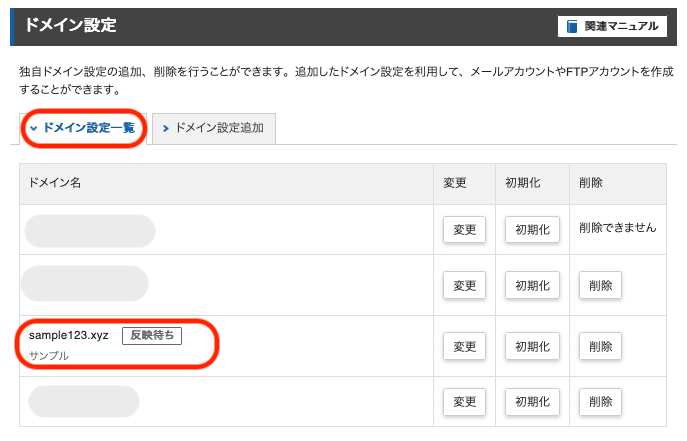Click 初期化 for sample123.xyz
Viewport: 687px width, 441px height.
click(x=532, y=346)
